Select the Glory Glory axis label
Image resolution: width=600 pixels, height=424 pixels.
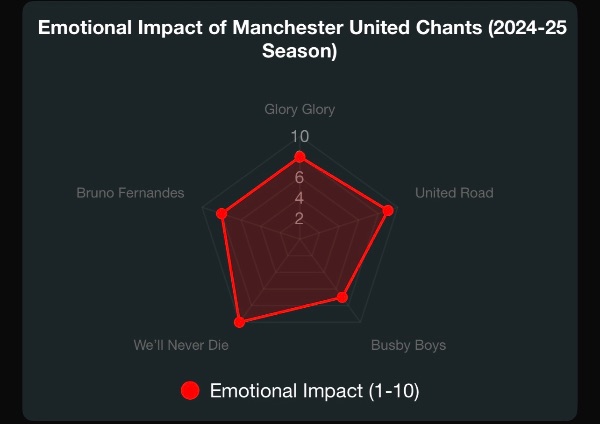click(x=300, y=109)
